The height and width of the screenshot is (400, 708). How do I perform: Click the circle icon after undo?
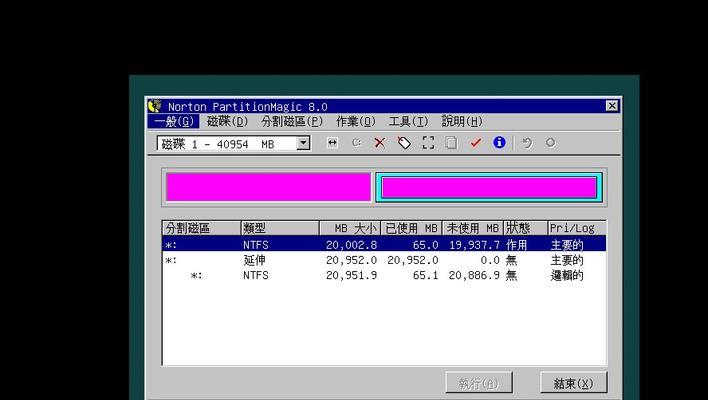click(550, 143)
